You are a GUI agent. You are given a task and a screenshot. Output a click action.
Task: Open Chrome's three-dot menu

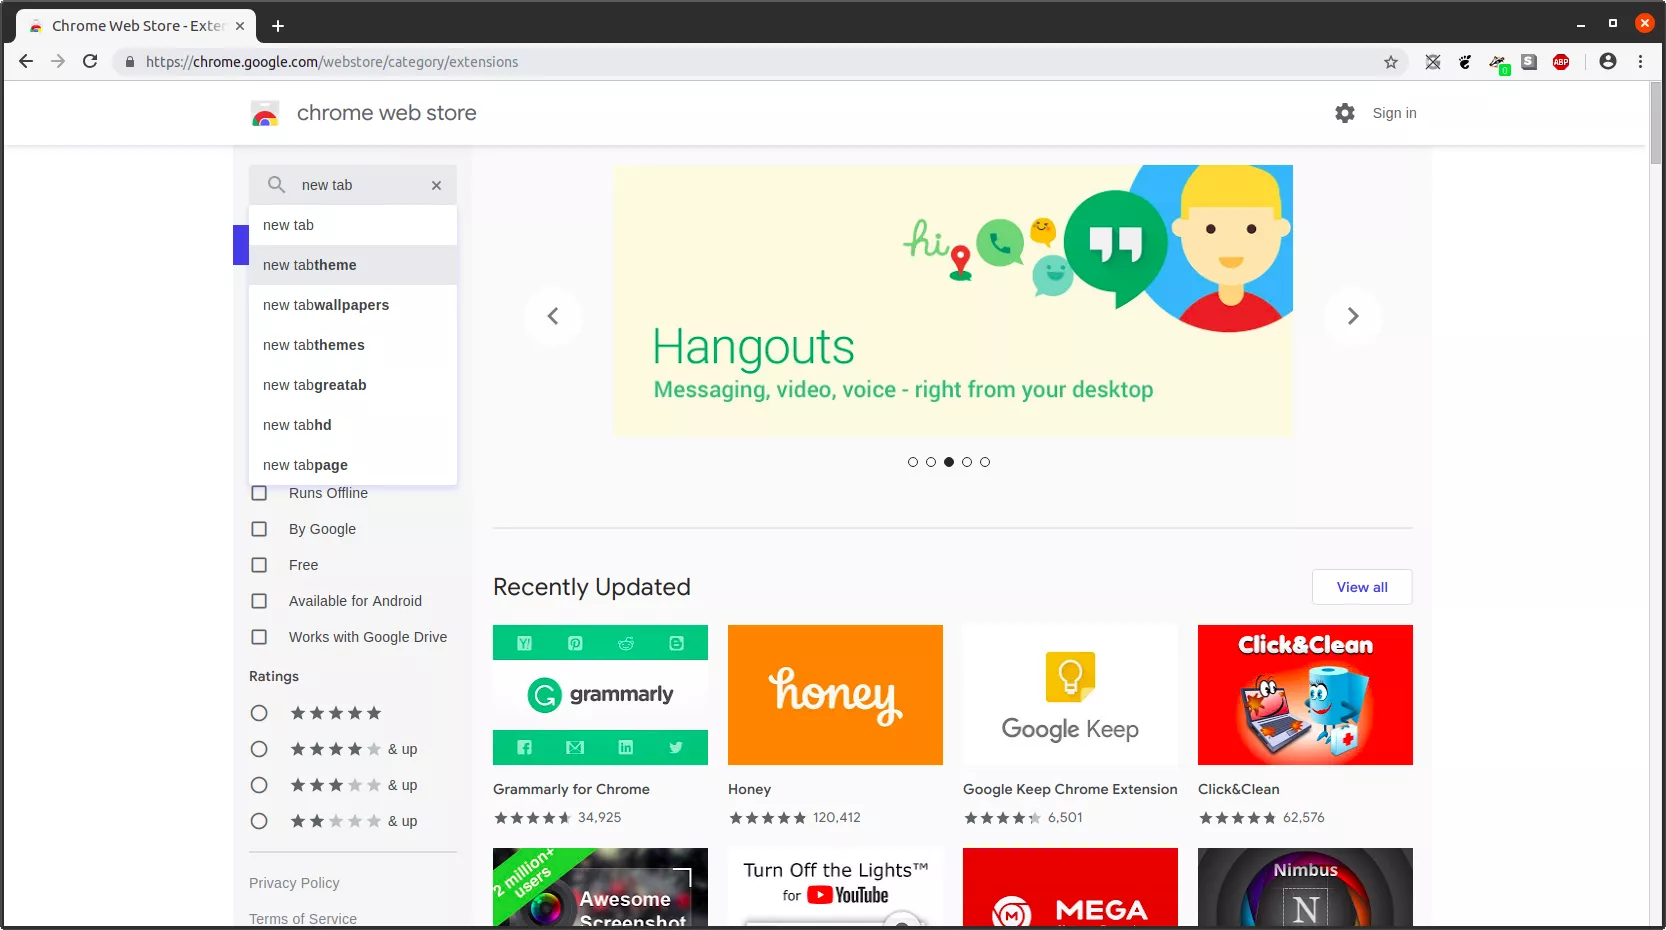point(1641,61)
